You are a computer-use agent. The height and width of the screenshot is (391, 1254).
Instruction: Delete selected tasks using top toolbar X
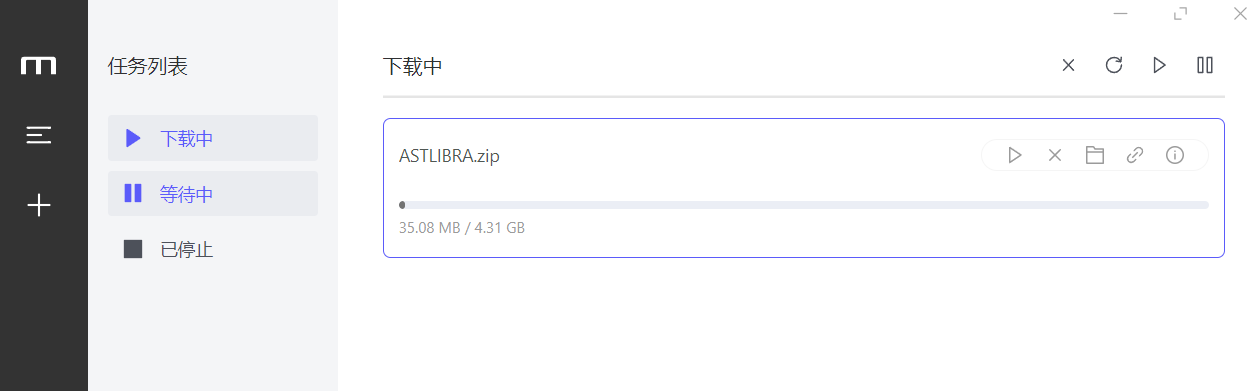[x=1068, y=65]
